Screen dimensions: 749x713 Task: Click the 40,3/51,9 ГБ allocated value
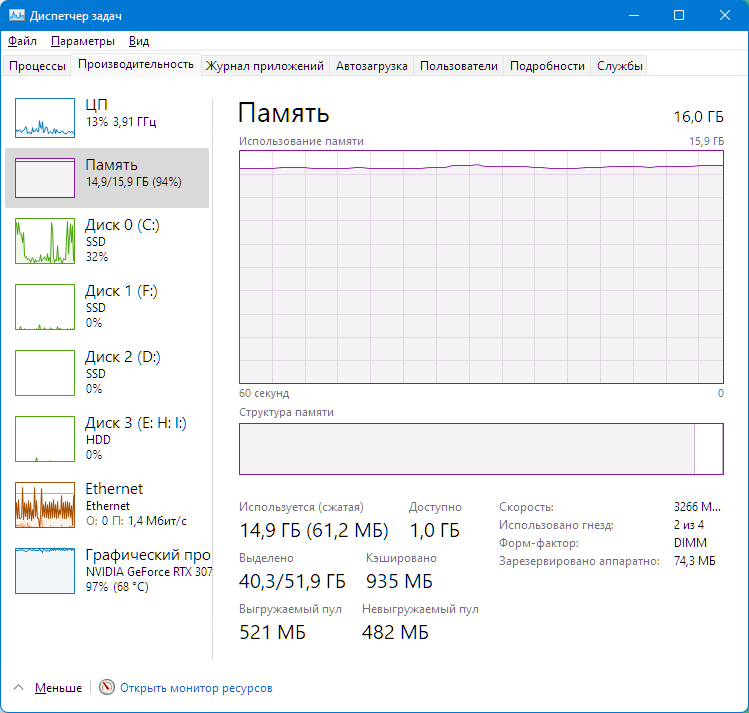292,581
